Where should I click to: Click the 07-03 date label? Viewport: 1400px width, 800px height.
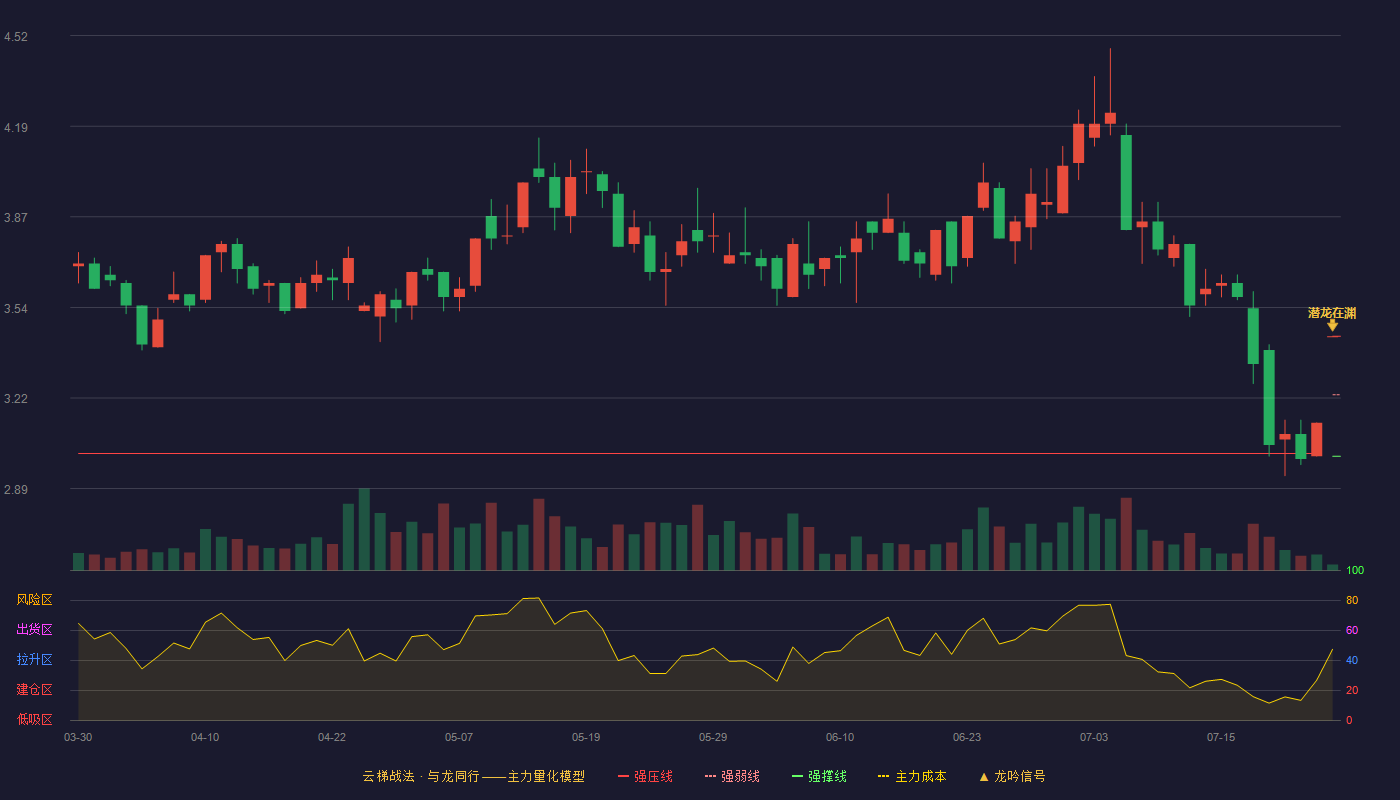pyautogui.click(x=1094, y=737)
